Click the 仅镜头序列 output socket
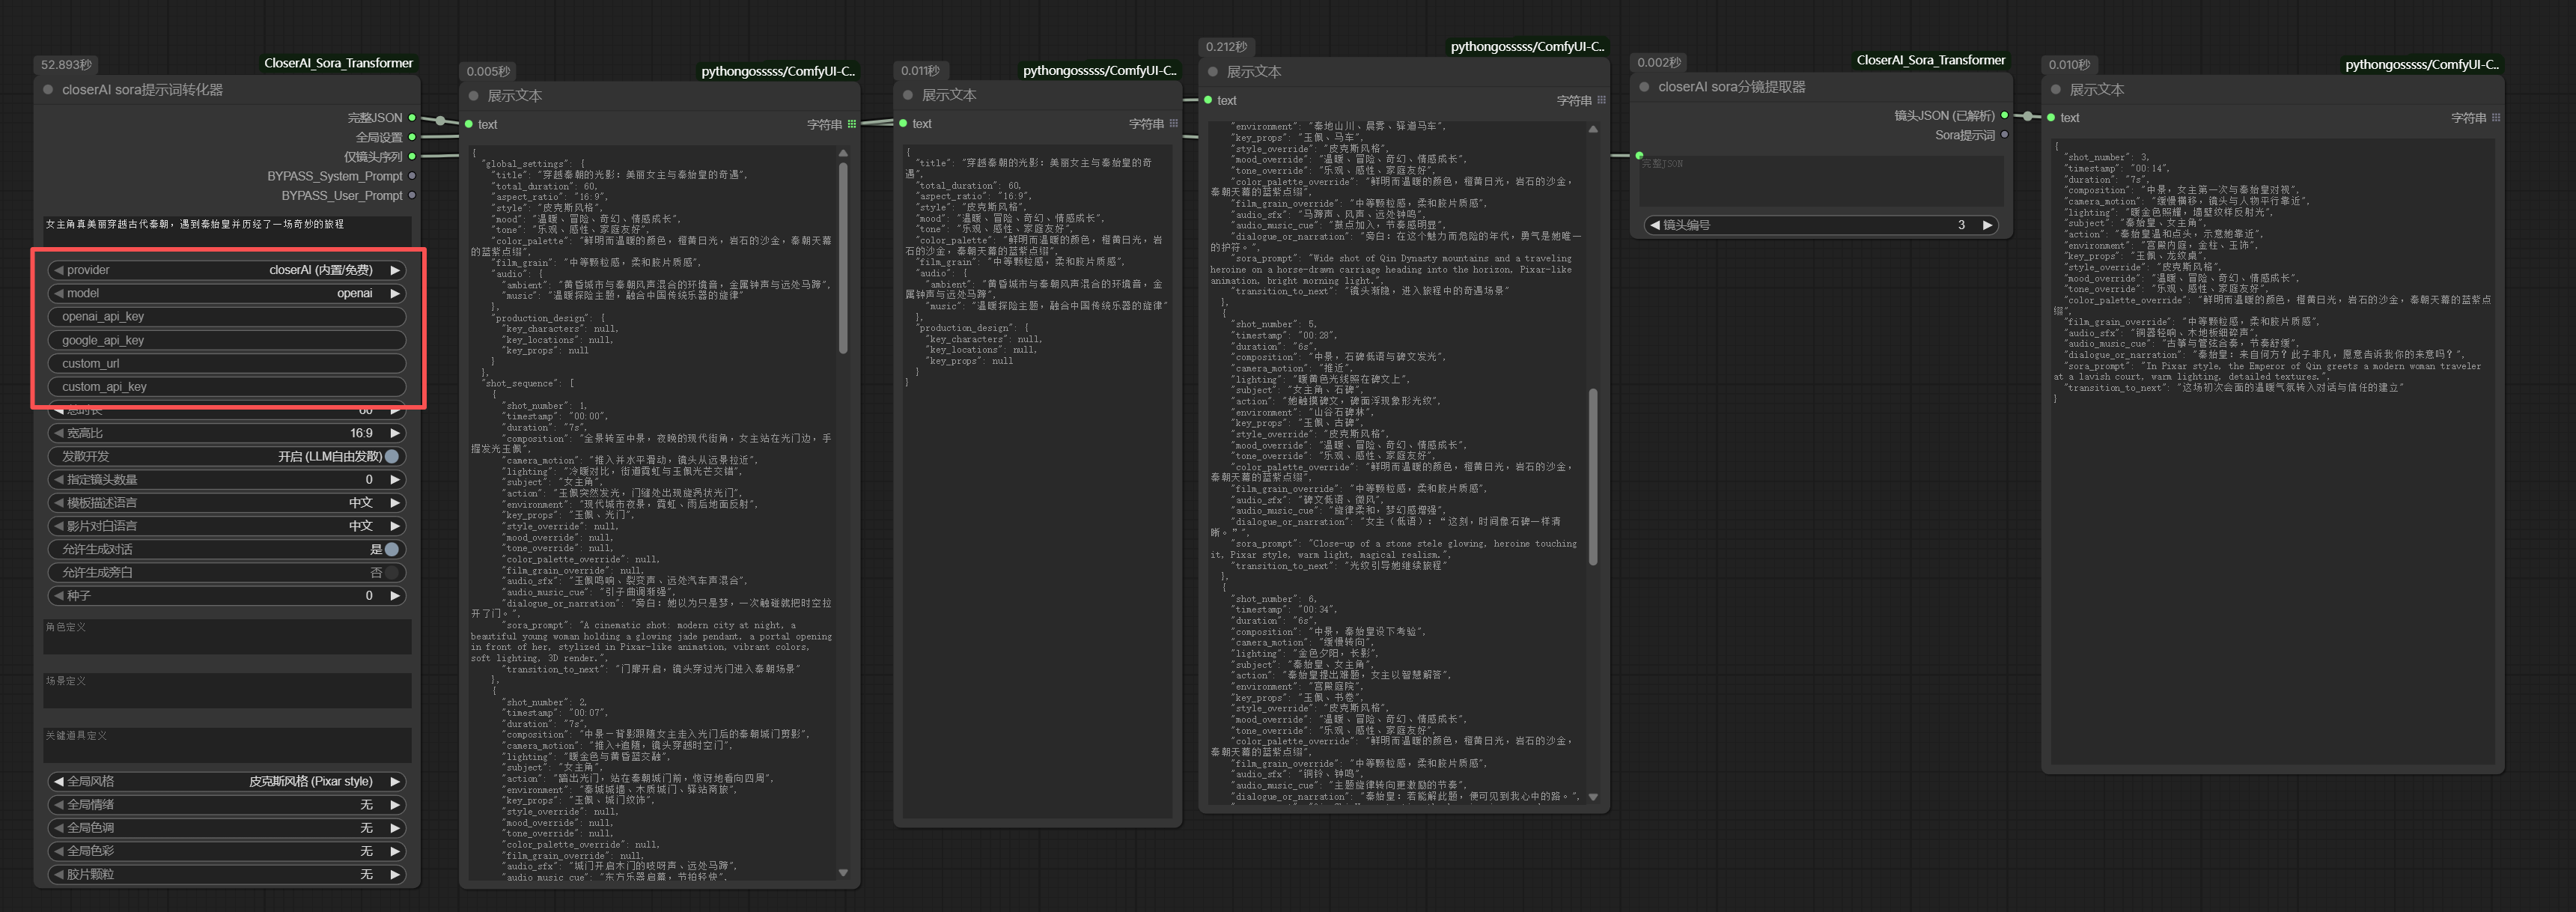2576x912 pixels. point(412,157)
